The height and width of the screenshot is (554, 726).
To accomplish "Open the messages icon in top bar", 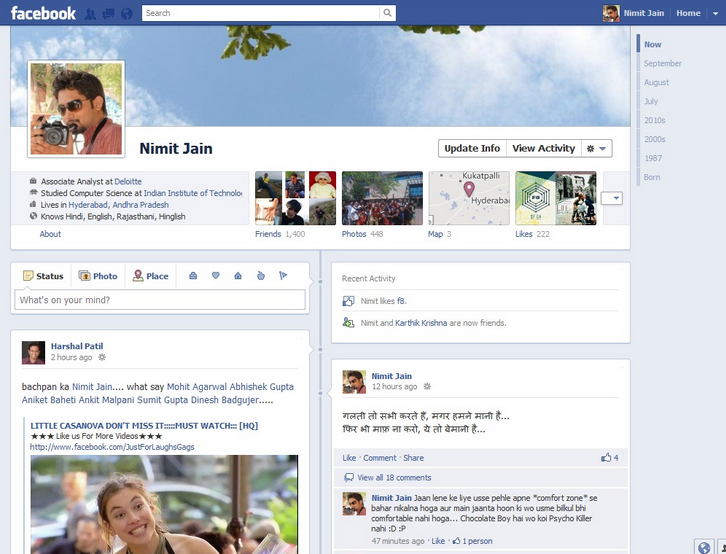I will click(x=108, y=14).
